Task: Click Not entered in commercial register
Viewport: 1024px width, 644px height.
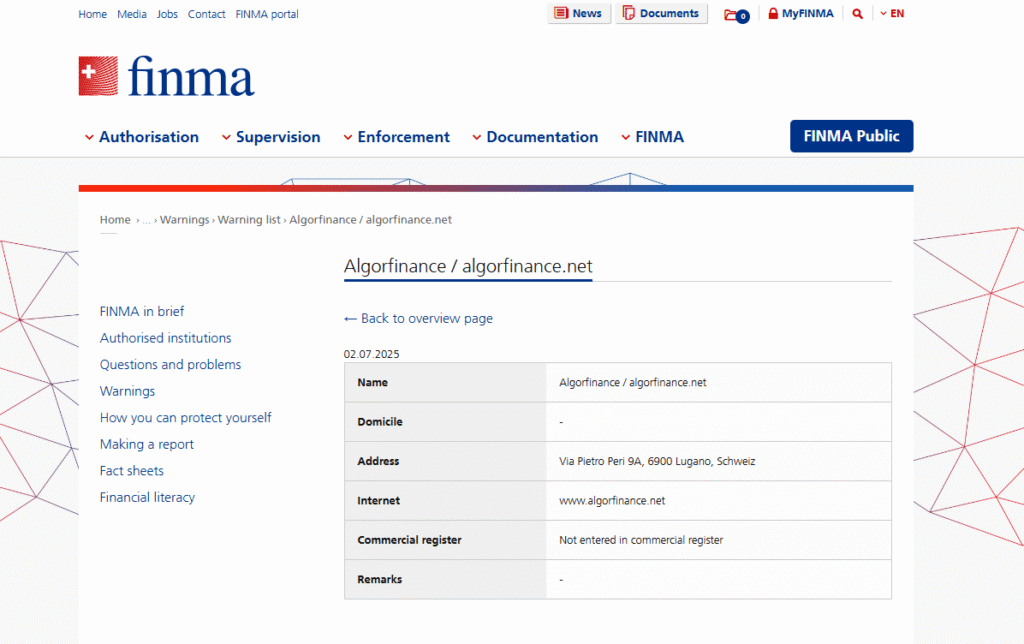Action: [x=641, y=540]
